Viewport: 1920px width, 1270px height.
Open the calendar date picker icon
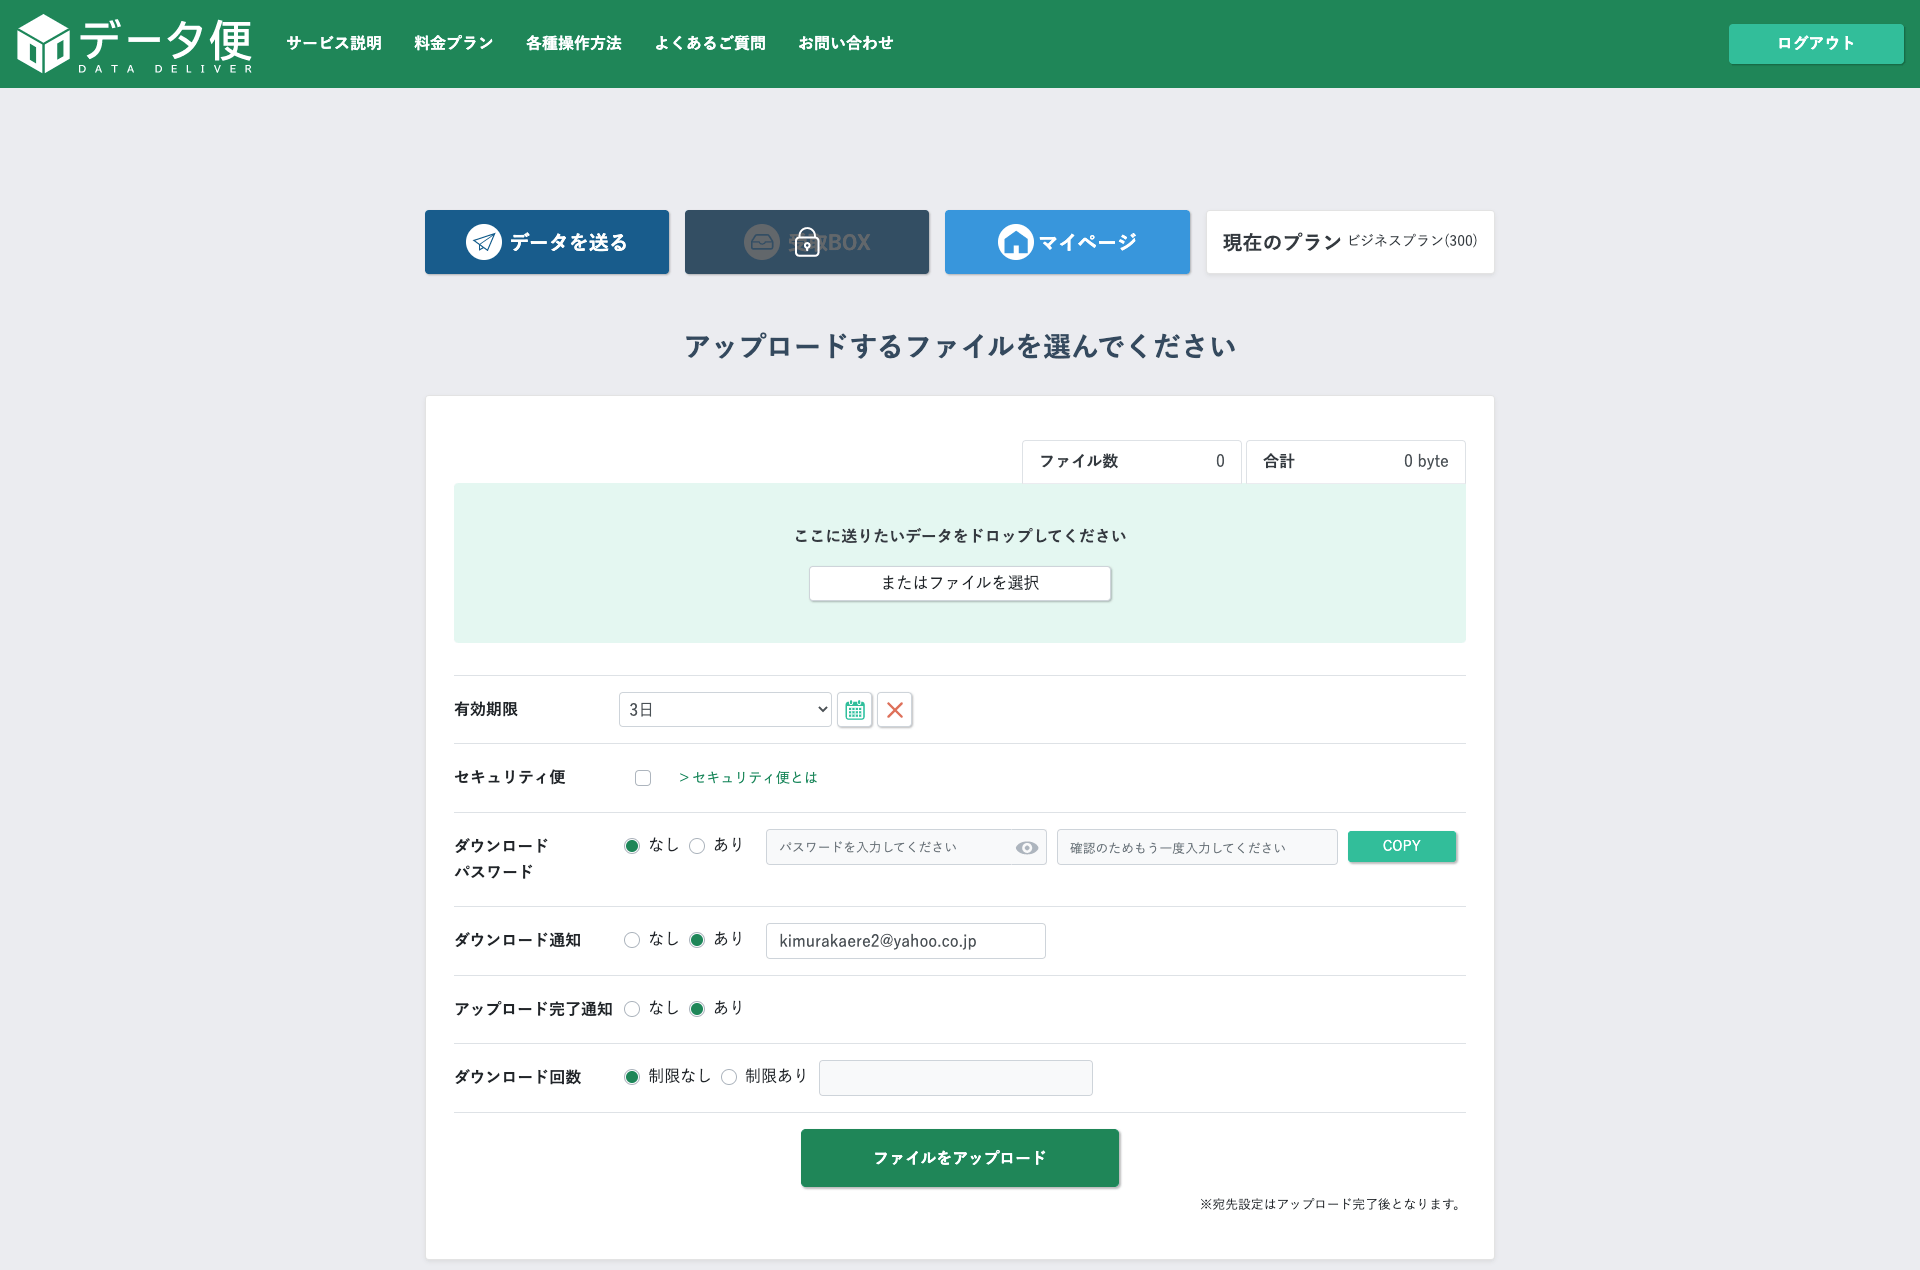pos(855,710)
